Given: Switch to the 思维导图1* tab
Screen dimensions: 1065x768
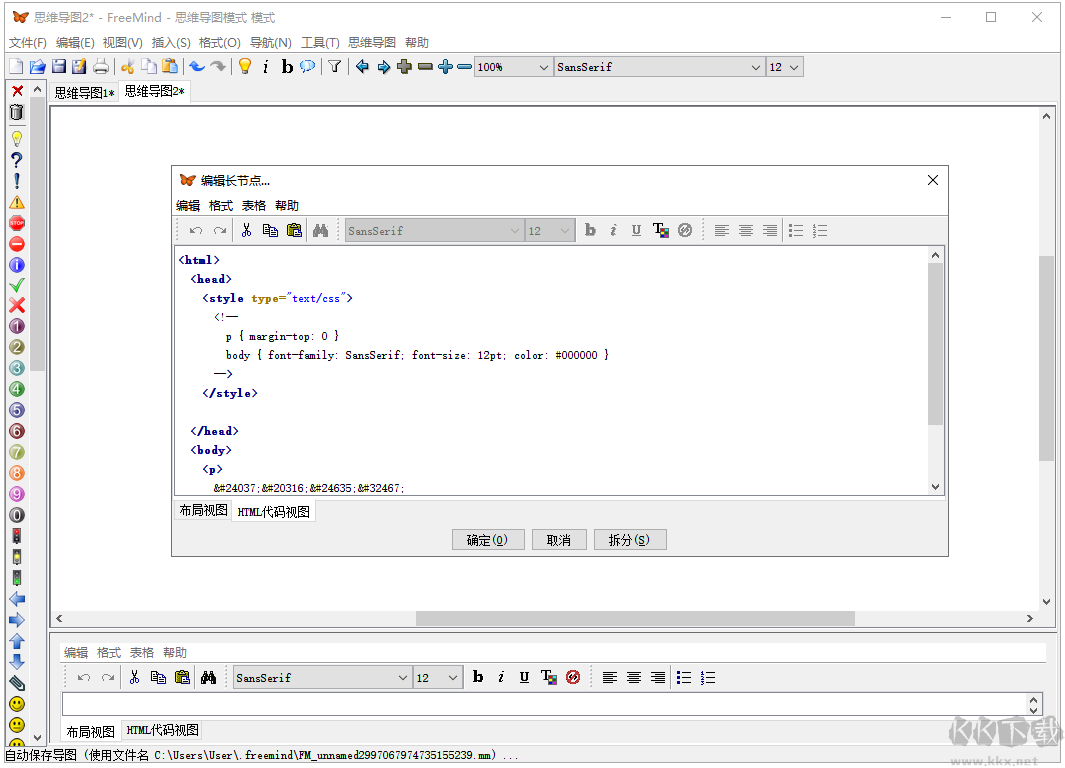Looking at the screenshot, I should [x=84, y=92].
